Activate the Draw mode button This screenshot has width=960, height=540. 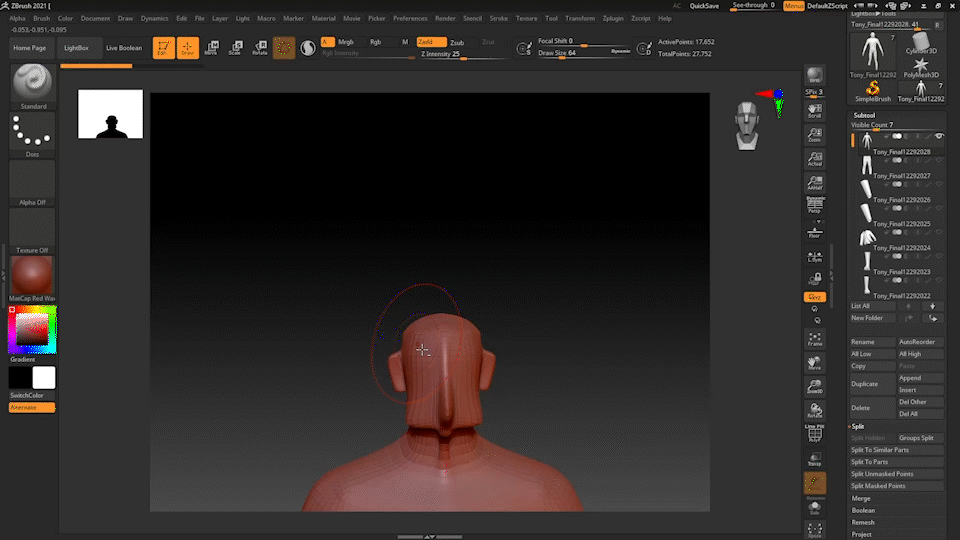[188, 48]
